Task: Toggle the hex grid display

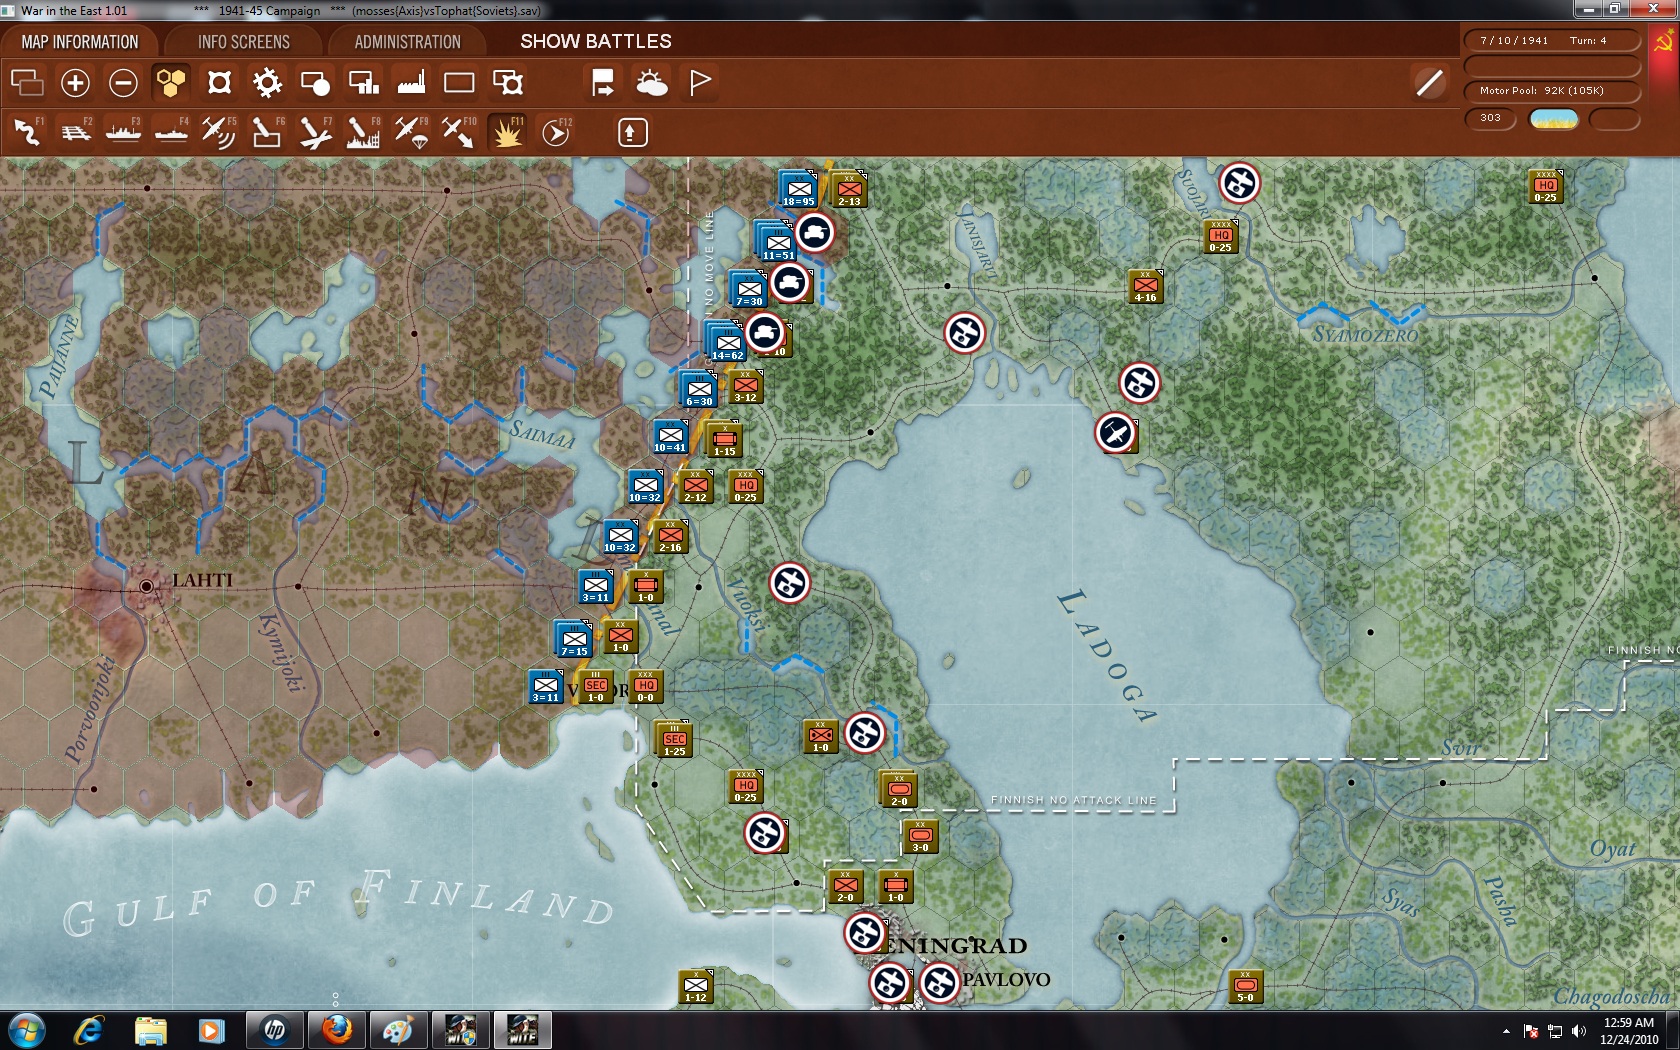Action: pos(171,82)
